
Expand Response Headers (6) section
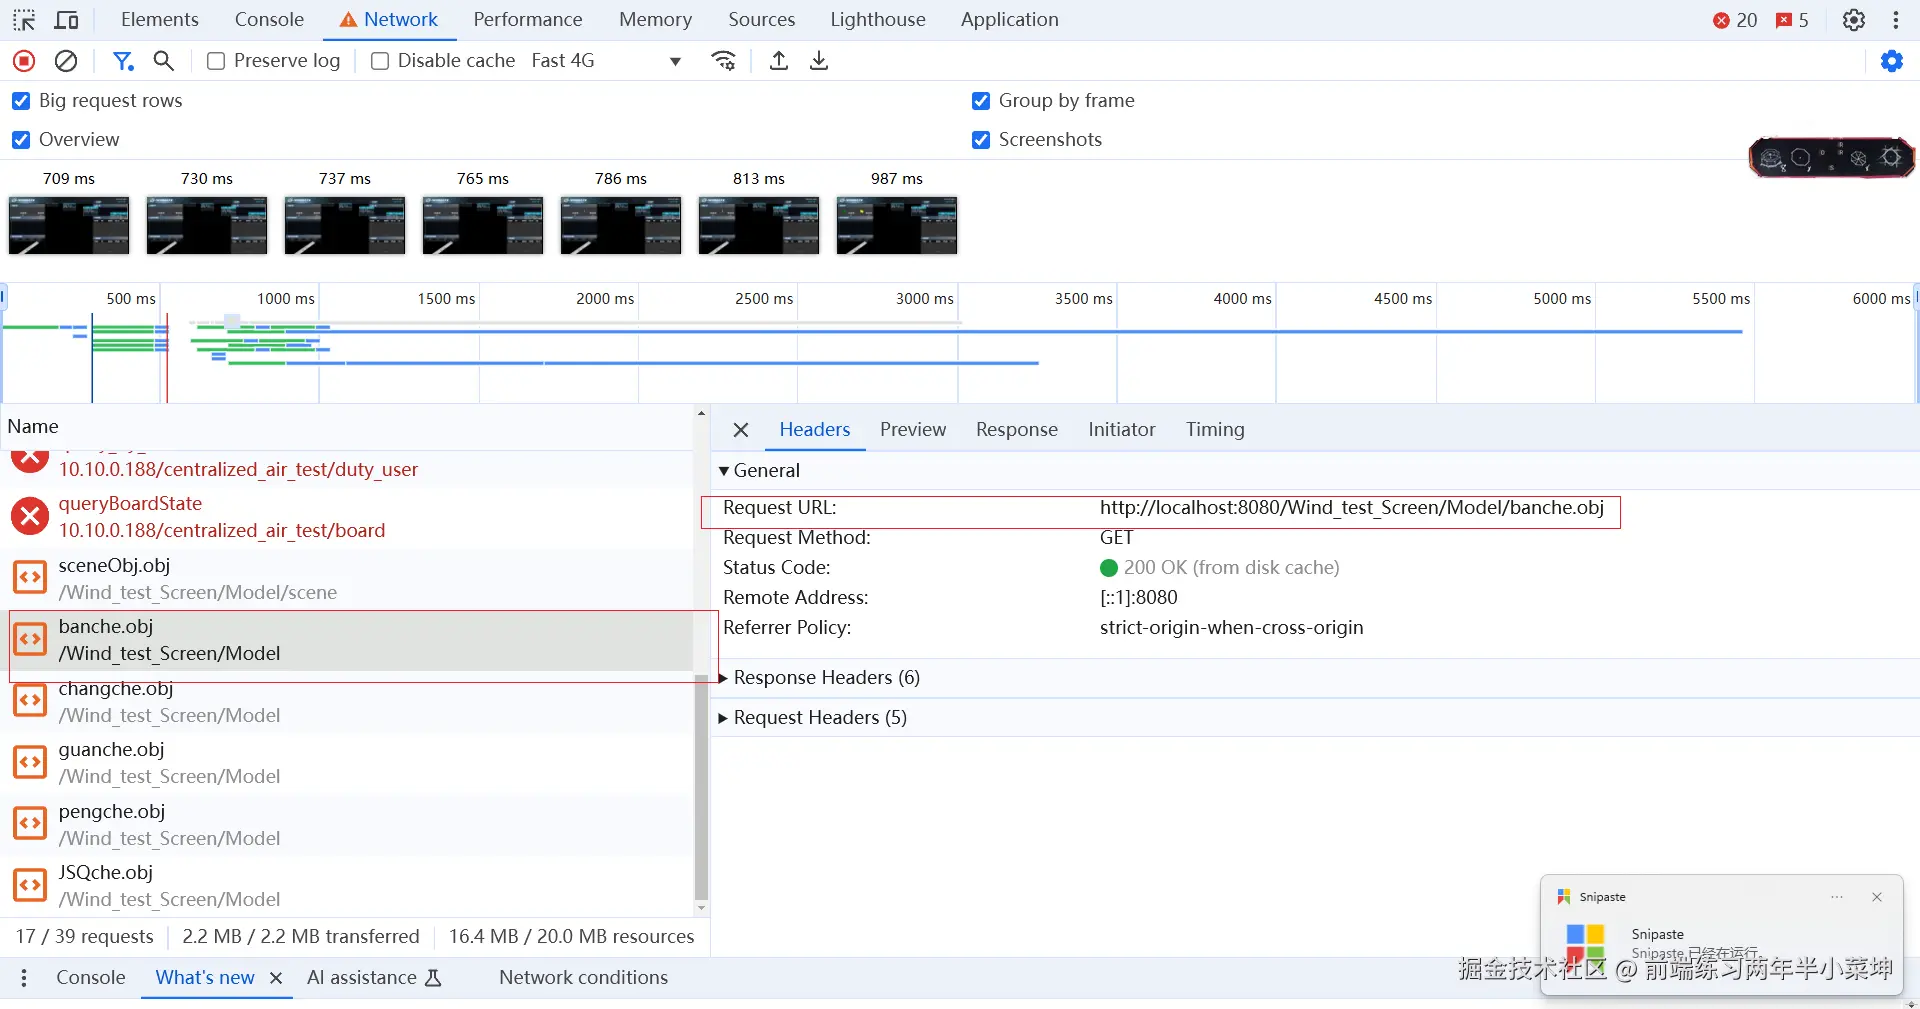pyautogui.click(x=819, y=678)
